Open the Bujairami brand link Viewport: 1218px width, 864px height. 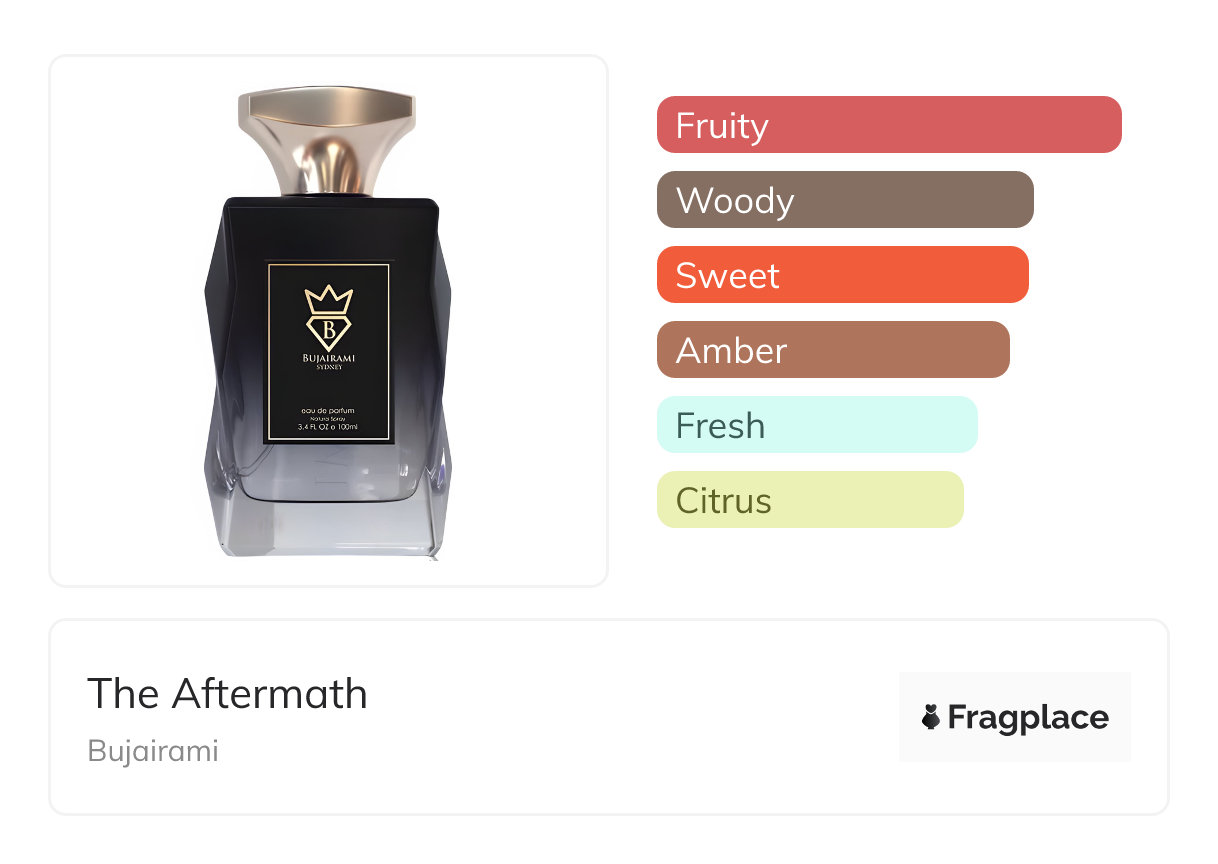point(153,751)
